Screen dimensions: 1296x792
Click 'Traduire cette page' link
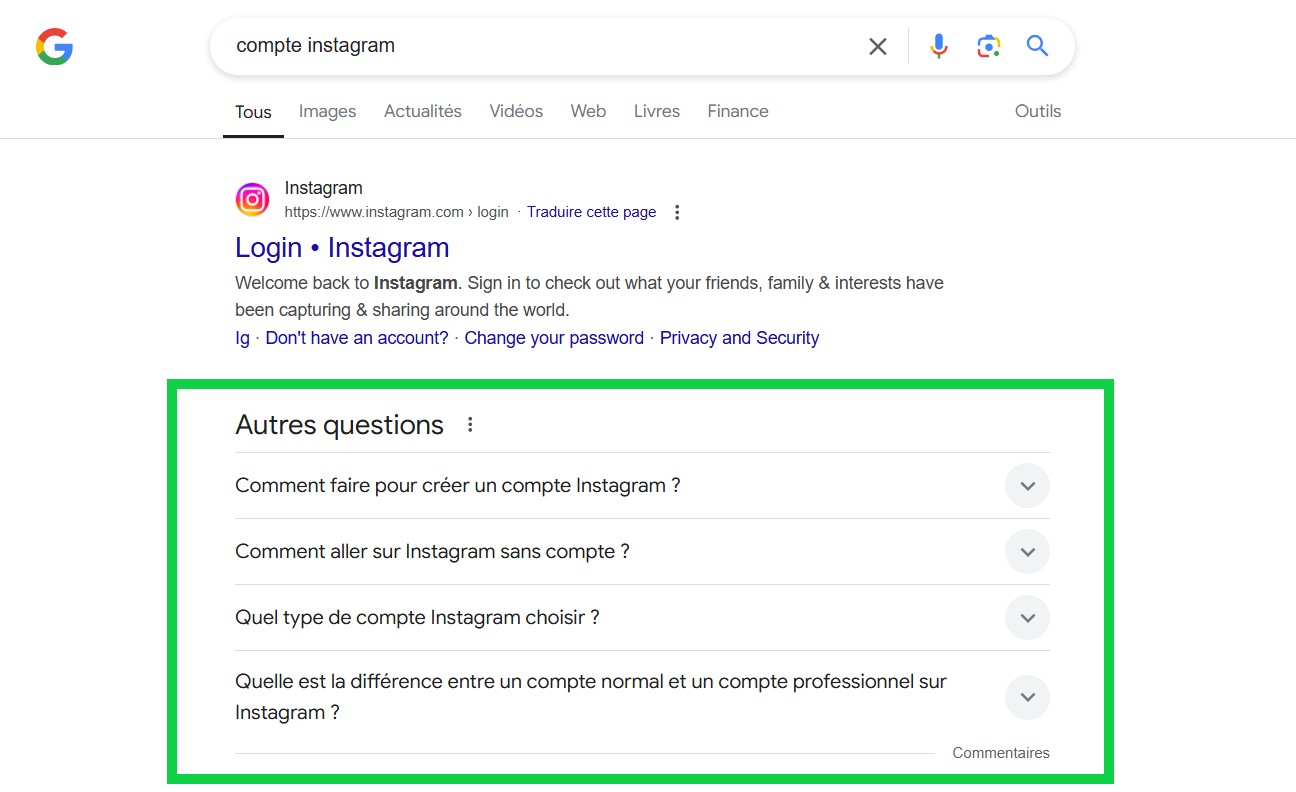click(592, 212)
